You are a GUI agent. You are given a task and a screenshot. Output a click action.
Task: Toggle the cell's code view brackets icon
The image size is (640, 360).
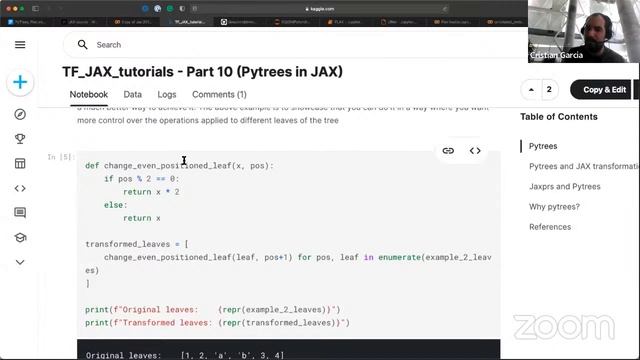[x=475, y=151]
